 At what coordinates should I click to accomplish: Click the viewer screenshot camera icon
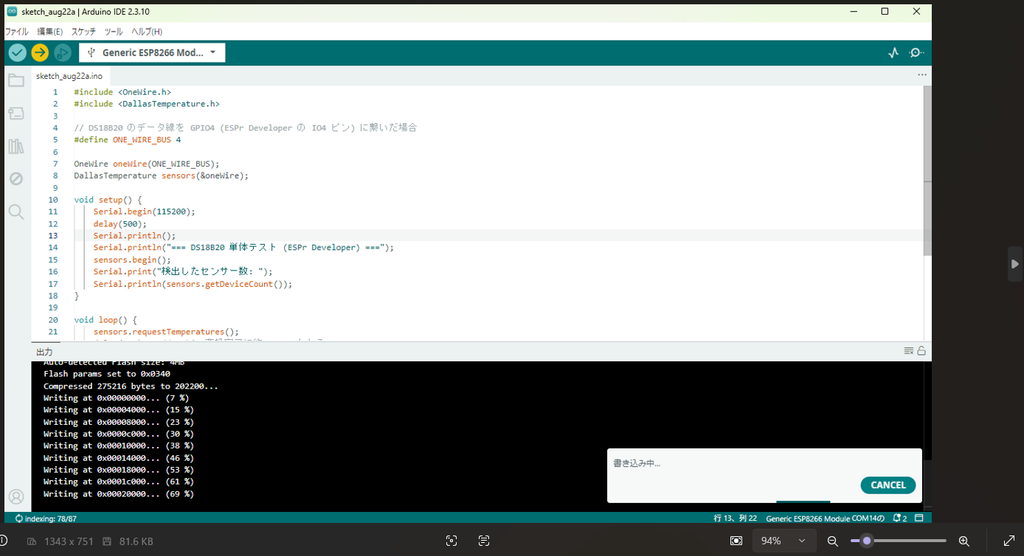[736, 541]
